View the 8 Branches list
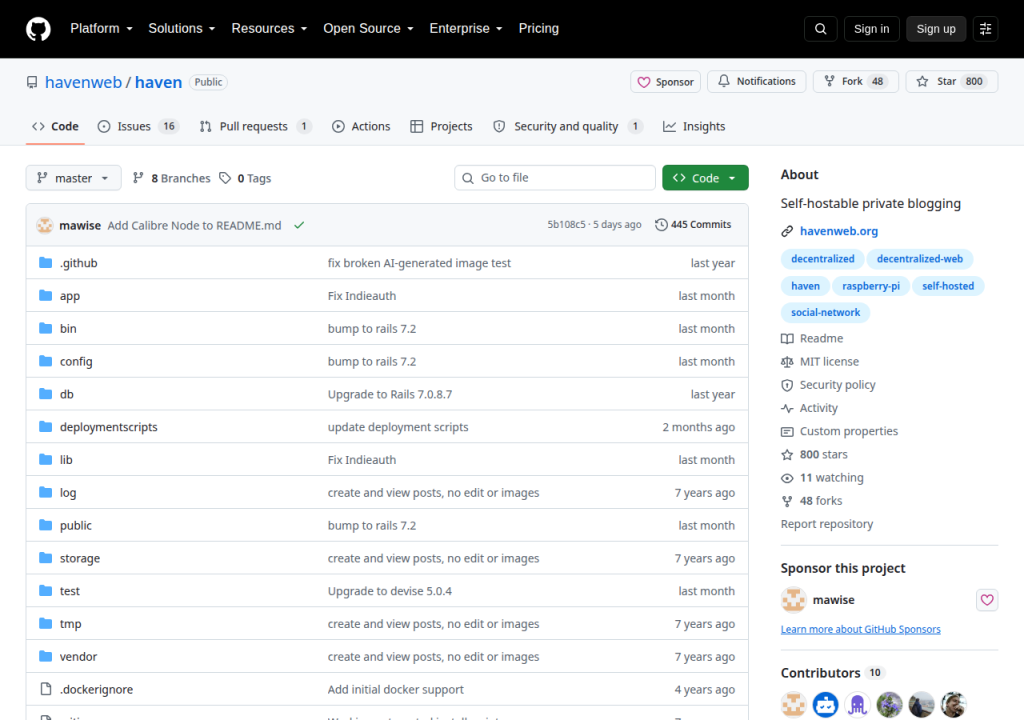 [171, 178]
